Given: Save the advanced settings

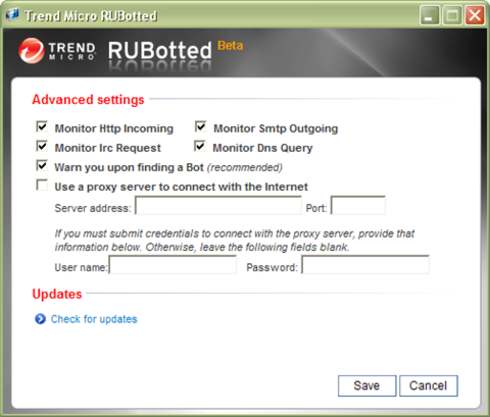Looking at the screenshot, I should pyautogui.click(x=367, y=386).
